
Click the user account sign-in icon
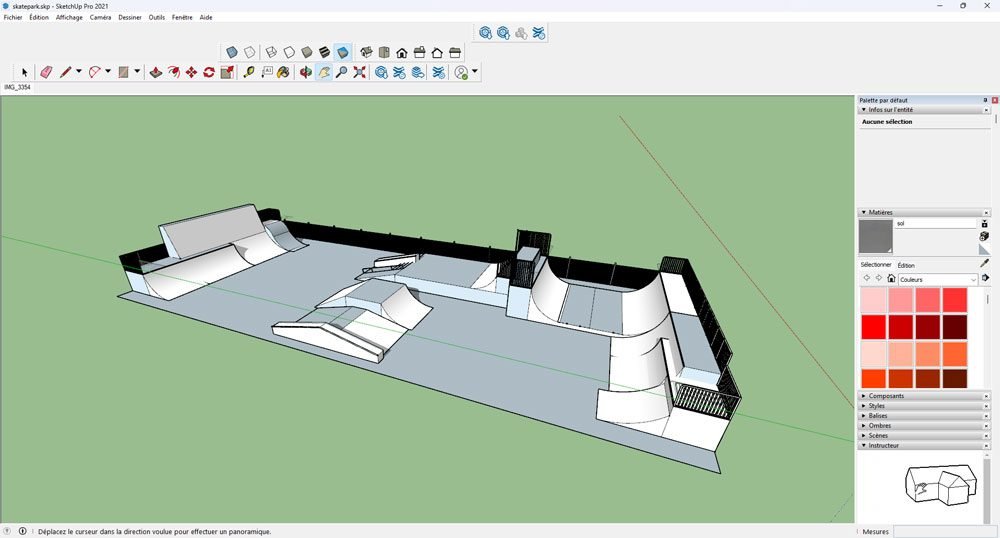pos(461,72)
